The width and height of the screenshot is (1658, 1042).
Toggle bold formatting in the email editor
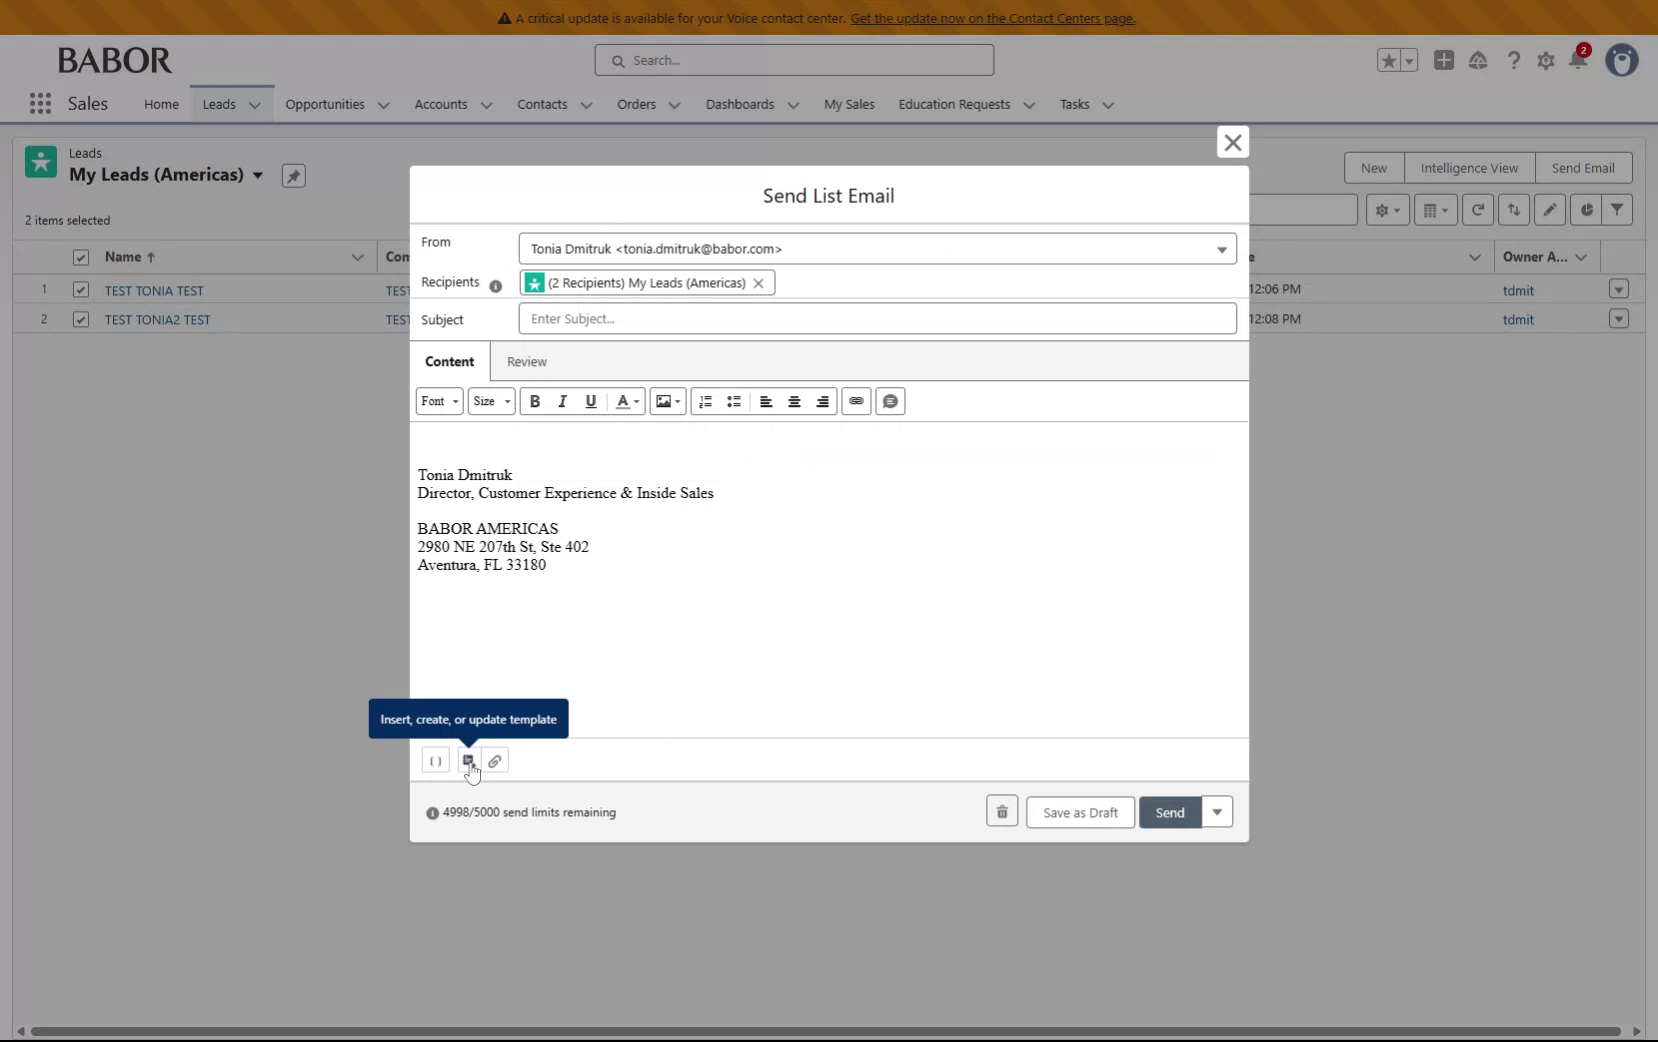[x=535, y=401]
